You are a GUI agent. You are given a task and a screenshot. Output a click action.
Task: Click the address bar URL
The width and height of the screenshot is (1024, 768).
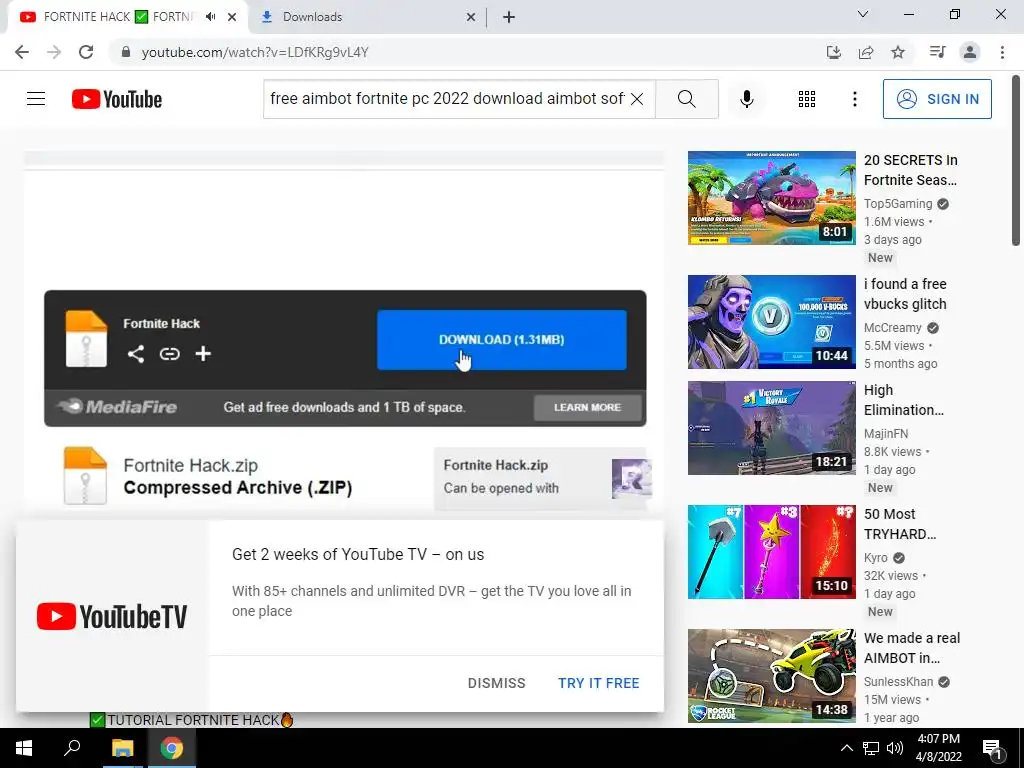click(255, 52)
